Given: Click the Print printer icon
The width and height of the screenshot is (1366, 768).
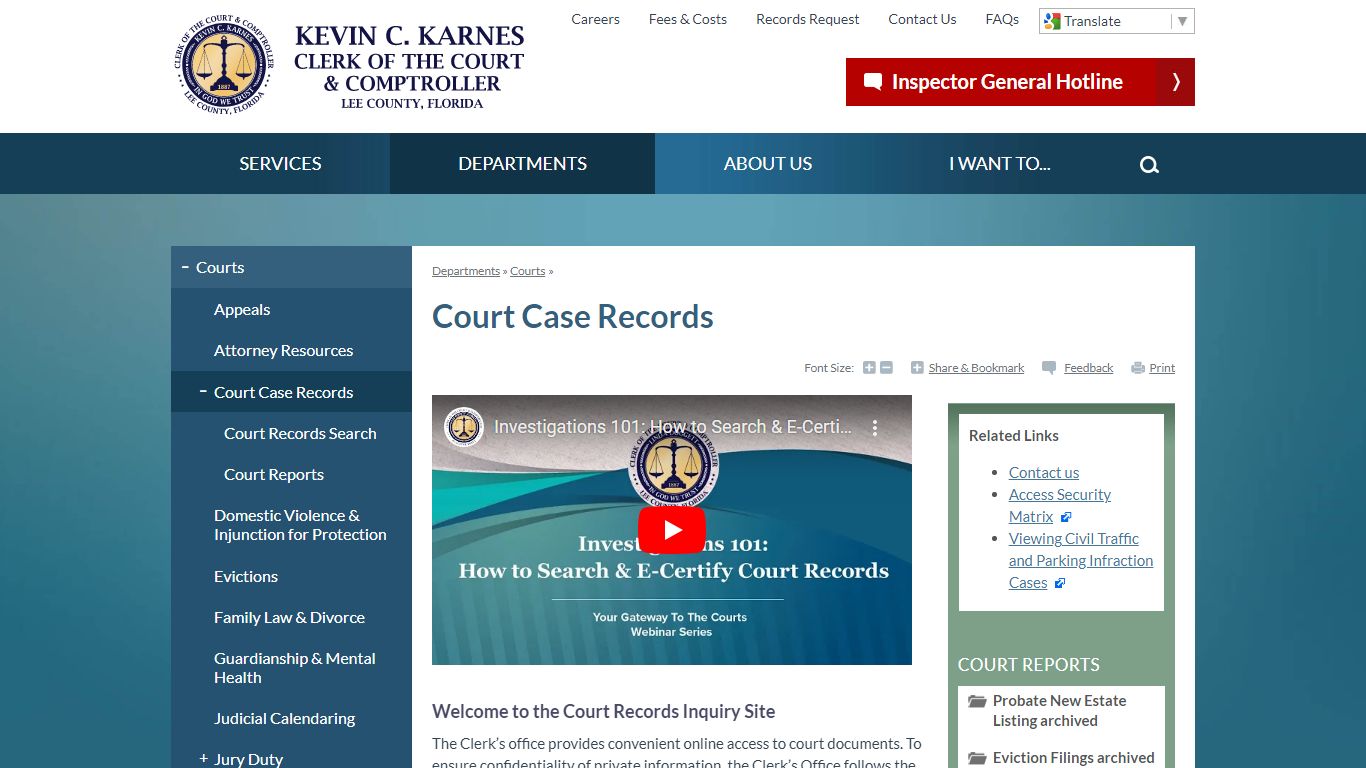Looking at the screenshot, I should (1138, 368).
